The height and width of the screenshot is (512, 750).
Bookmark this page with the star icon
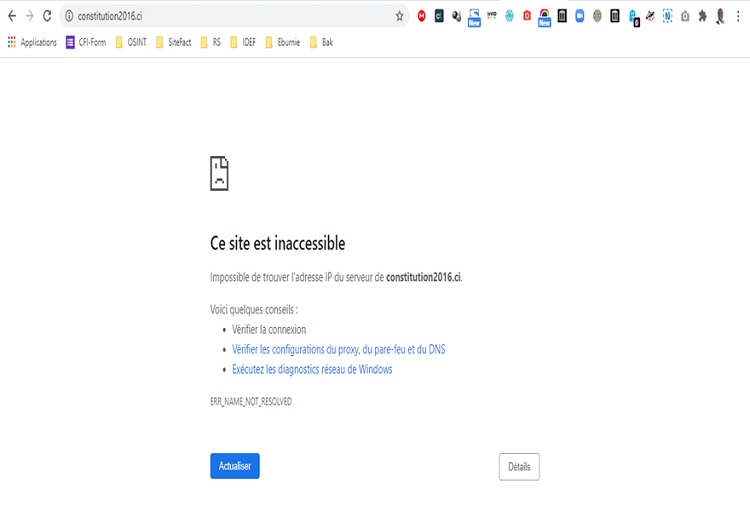pos(400,16)
